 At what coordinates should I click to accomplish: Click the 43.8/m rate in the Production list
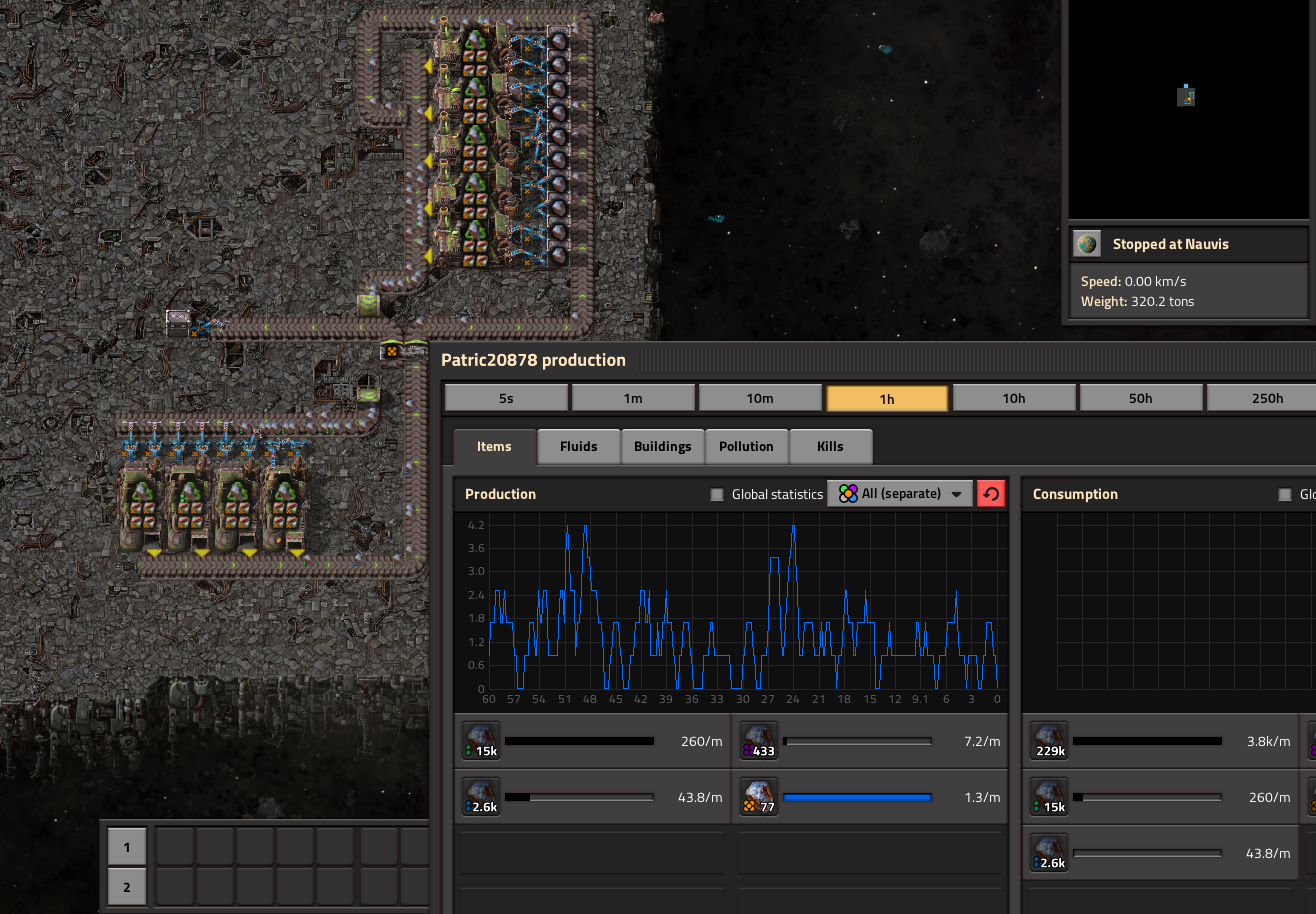pos(700,797)
